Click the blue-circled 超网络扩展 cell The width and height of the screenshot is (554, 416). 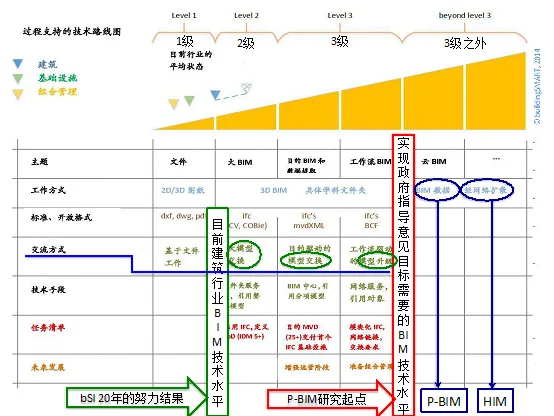click(487, 190)
